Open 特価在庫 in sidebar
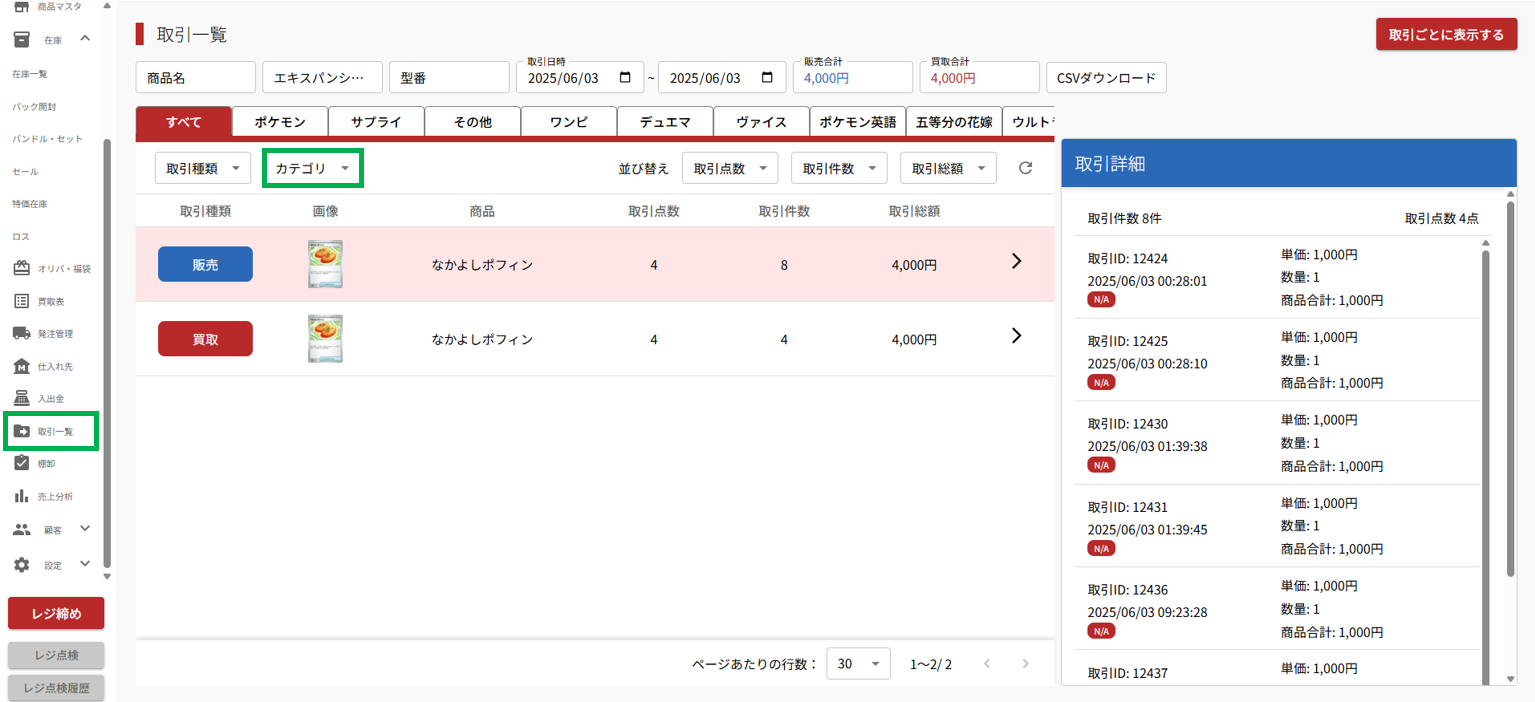The image size is (1535, 702). coord(30,204)
